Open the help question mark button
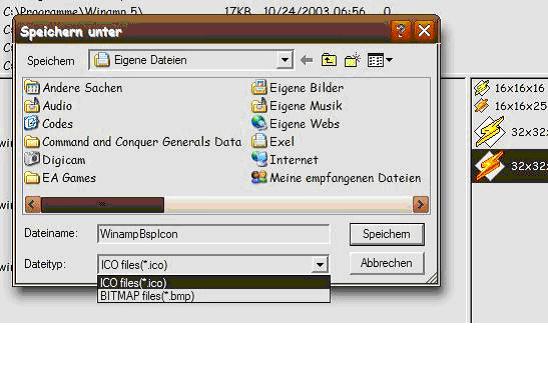 [401, 30]
